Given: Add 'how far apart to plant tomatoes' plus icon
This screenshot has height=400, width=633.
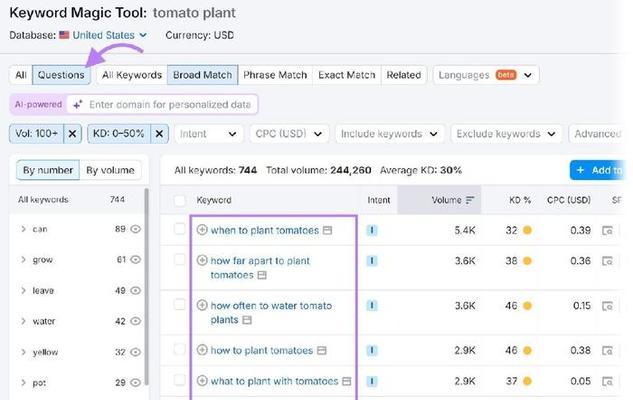Looking at the screenshot, I should click(202, 260).
